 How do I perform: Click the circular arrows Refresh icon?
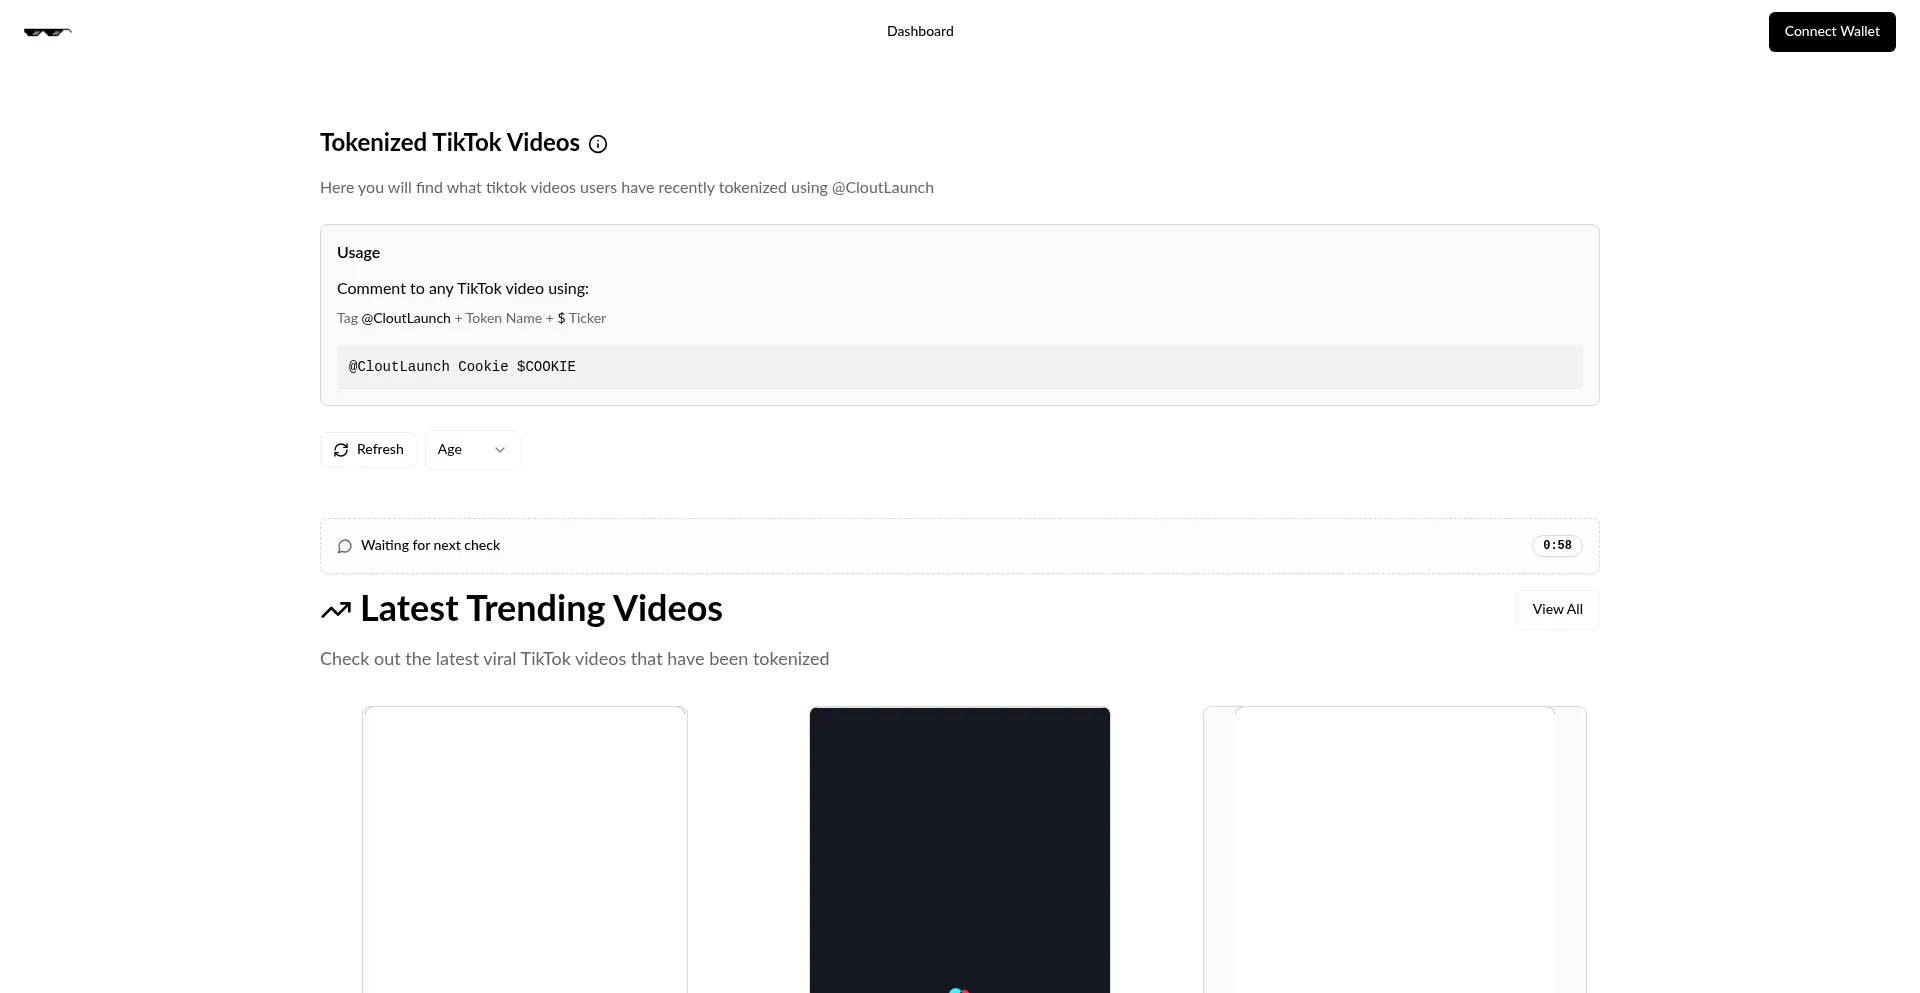click(x=341, y=450)
